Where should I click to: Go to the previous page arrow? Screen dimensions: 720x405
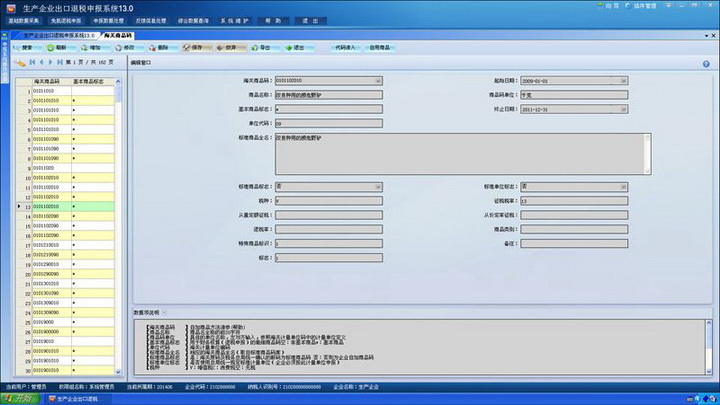(41, 62)
